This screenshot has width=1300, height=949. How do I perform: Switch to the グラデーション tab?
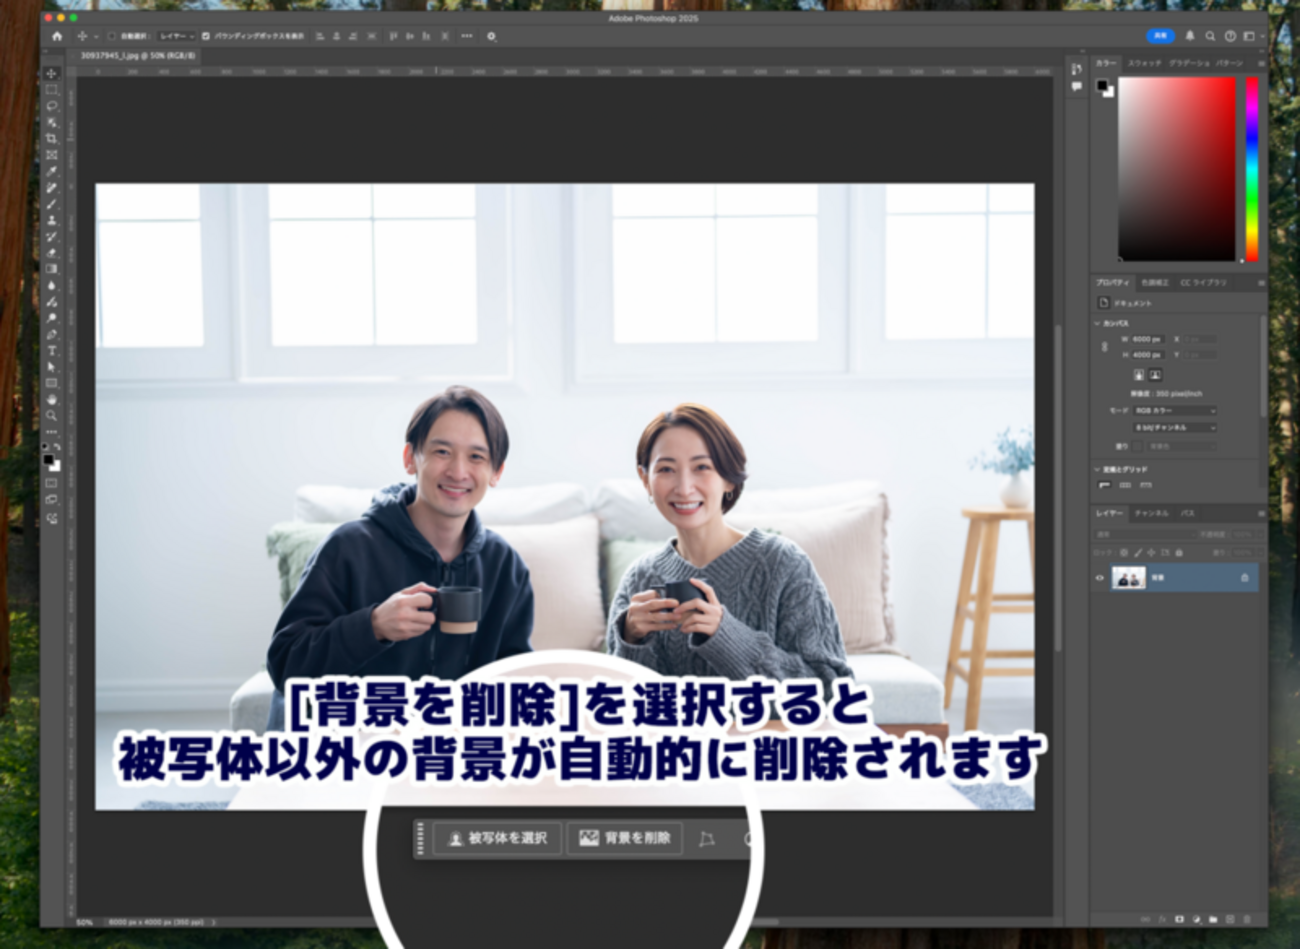1189,63
